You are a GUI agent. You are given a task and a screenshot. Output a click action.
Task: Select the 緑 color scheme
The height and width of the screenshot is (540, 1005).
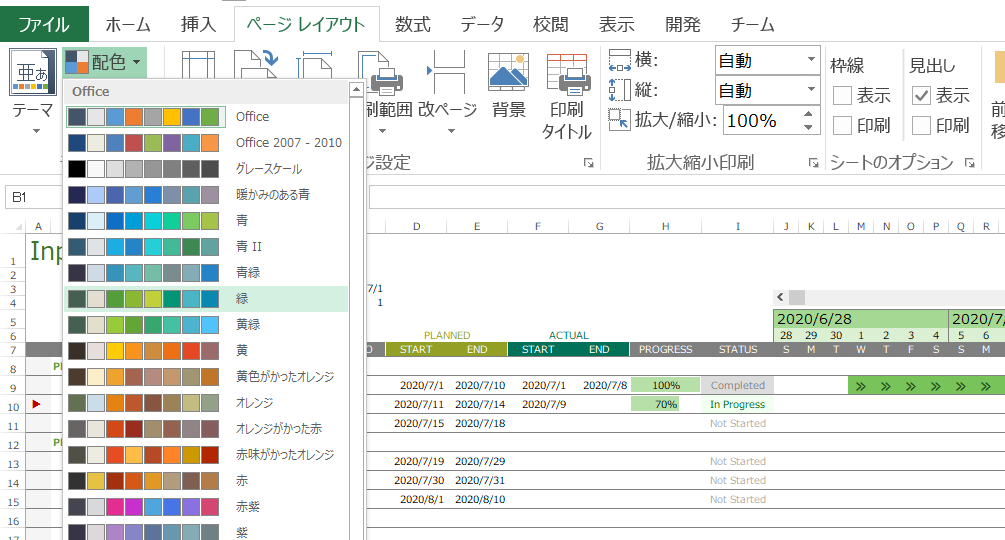[x=206, y=299]
